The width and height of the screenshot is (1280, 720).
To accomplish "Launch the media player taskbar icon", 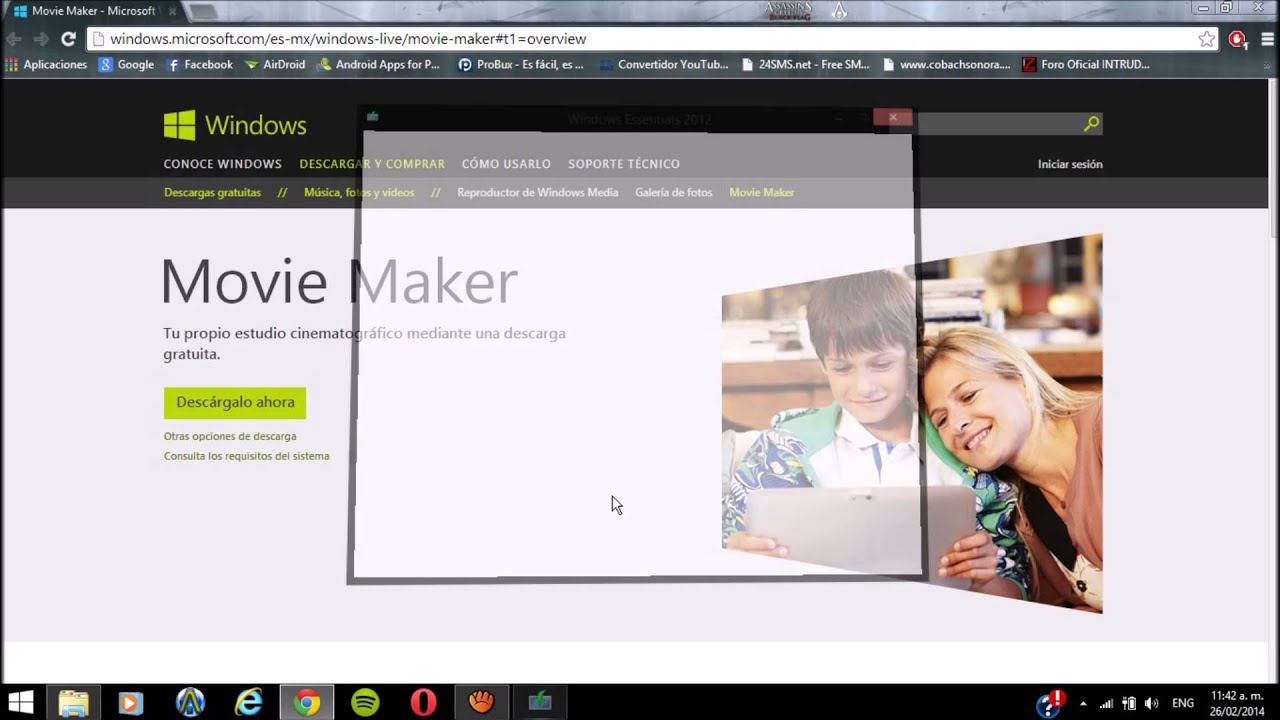I will click(129, 703).
